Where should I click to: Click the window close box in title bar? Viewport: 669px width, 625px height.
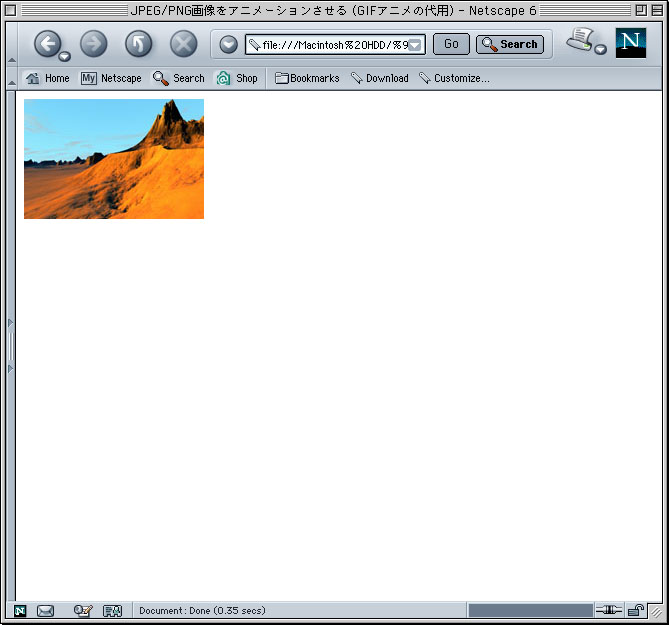click(x=11, y=10)
